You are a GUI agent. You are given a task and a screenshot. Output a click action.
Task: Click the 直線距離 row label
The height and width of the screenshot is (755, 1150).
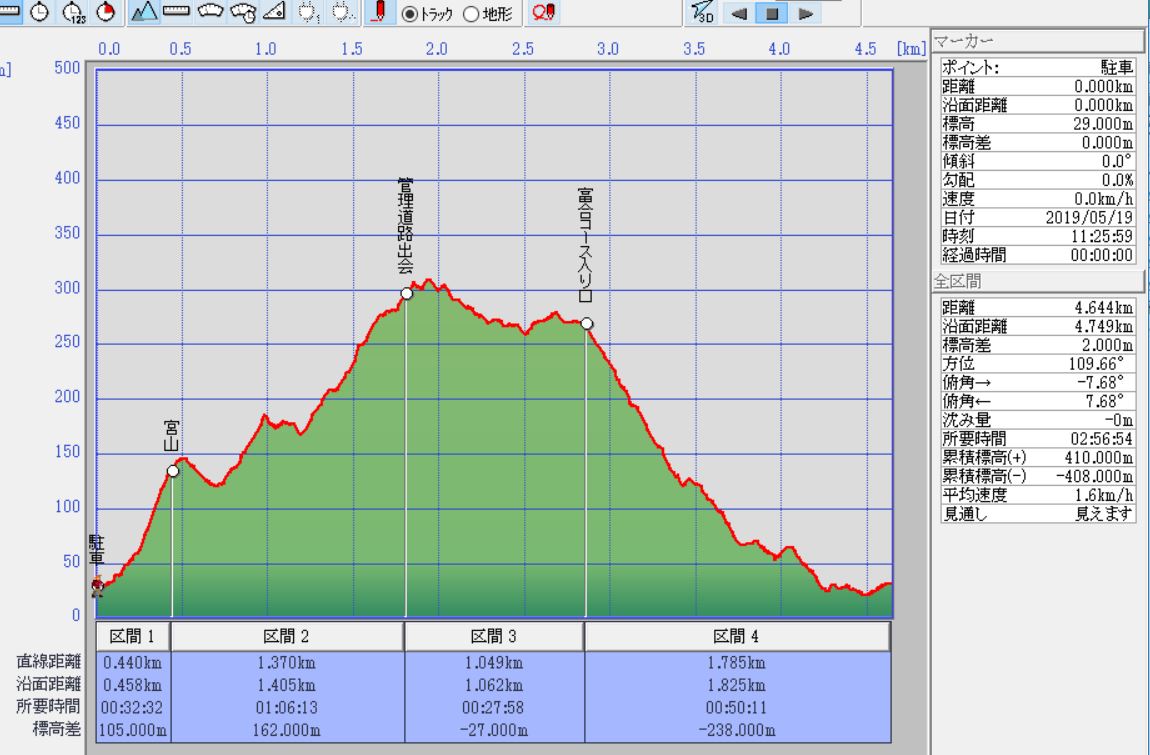[x=48, y=662]
